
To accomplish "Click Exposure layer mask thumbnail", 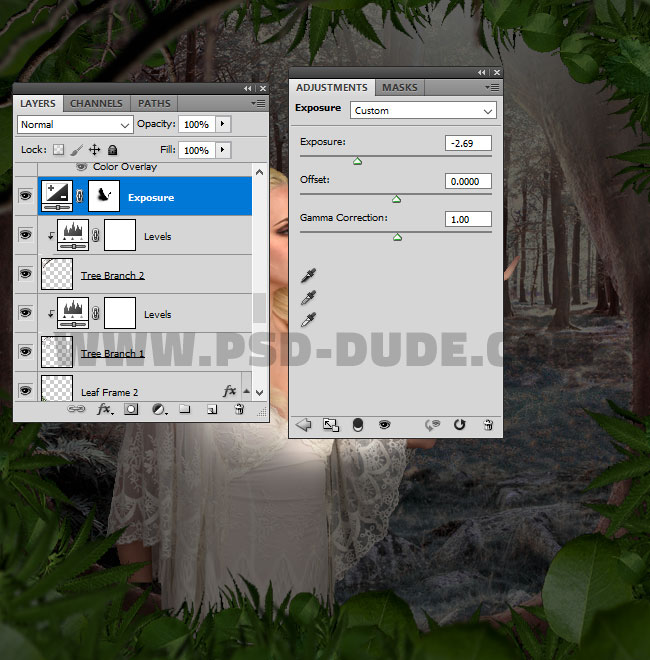I will 104,196.
